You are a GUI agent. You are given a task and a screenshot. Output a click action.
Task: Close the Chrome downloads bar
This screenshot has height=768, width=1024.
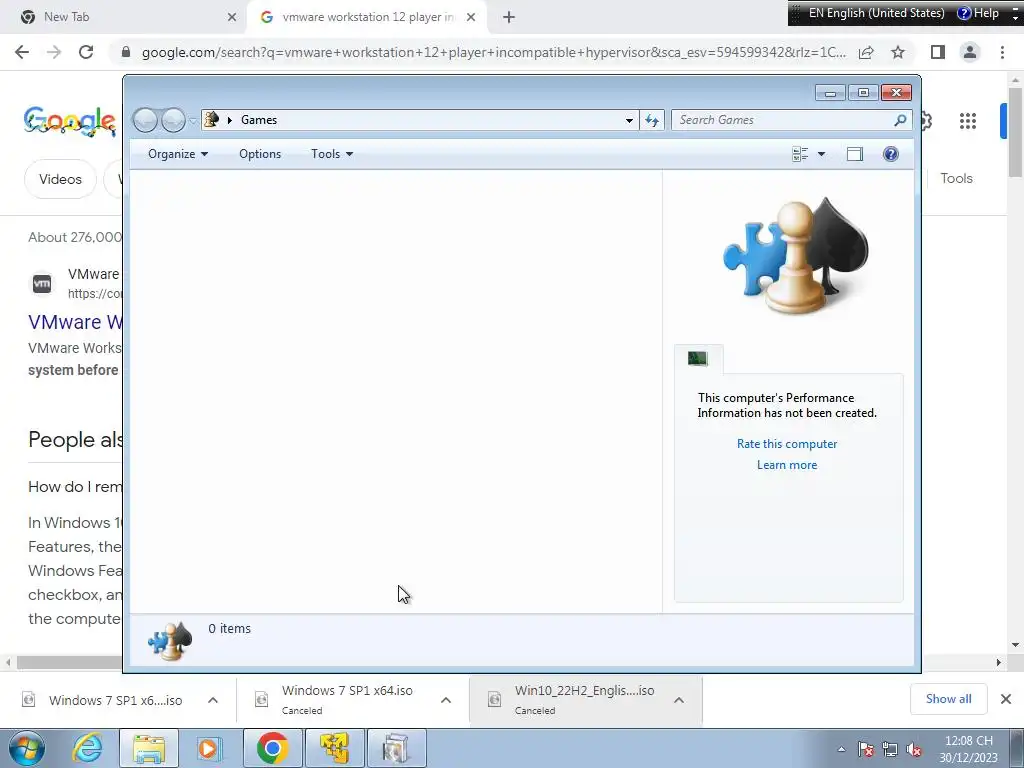[x=1006, y=699]
